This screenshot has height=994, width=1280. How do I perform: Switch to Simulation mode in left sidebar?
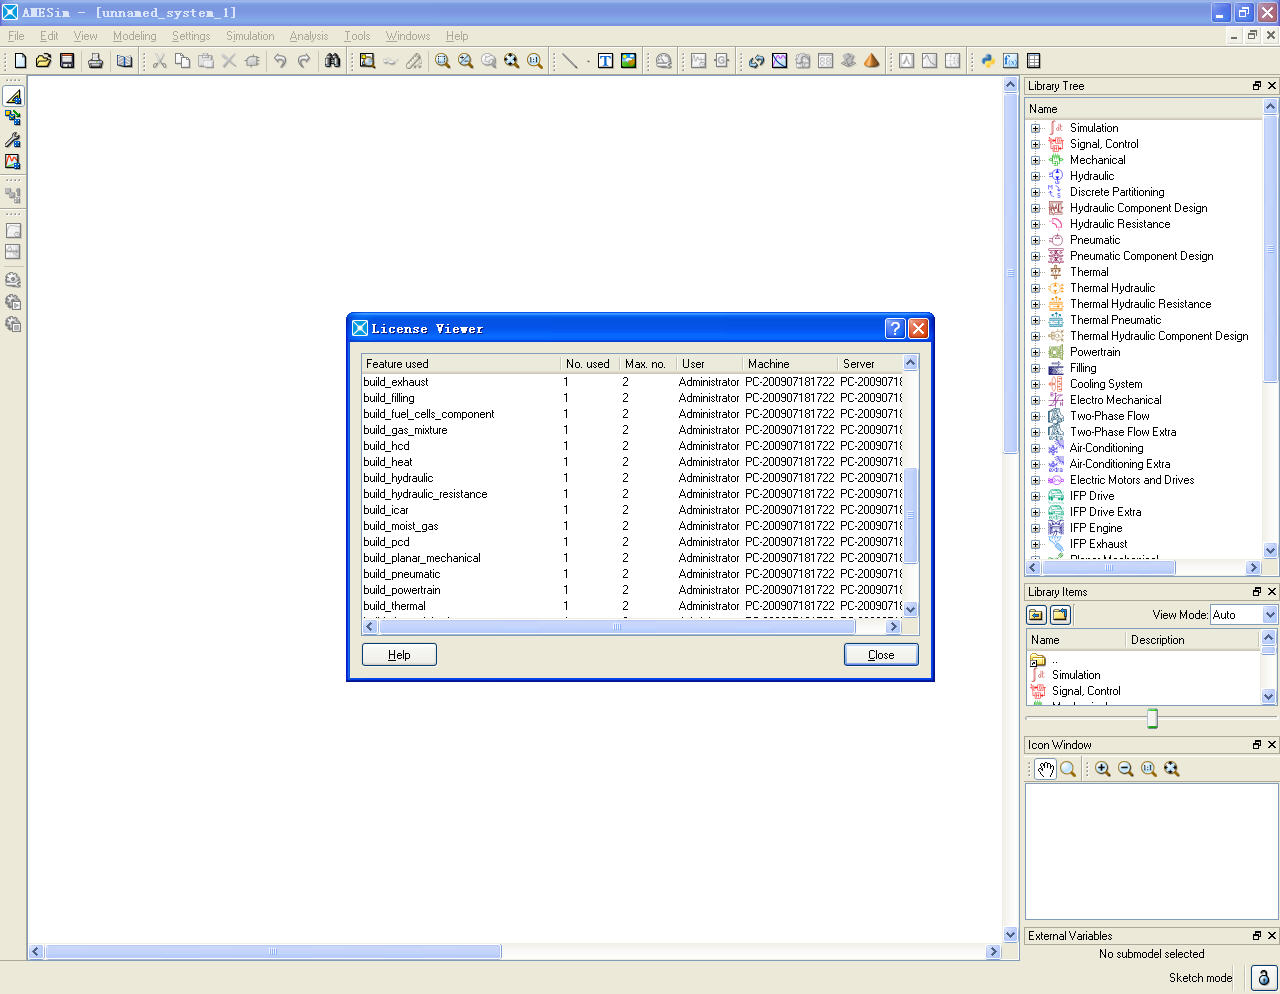click(x=13, y=161)
